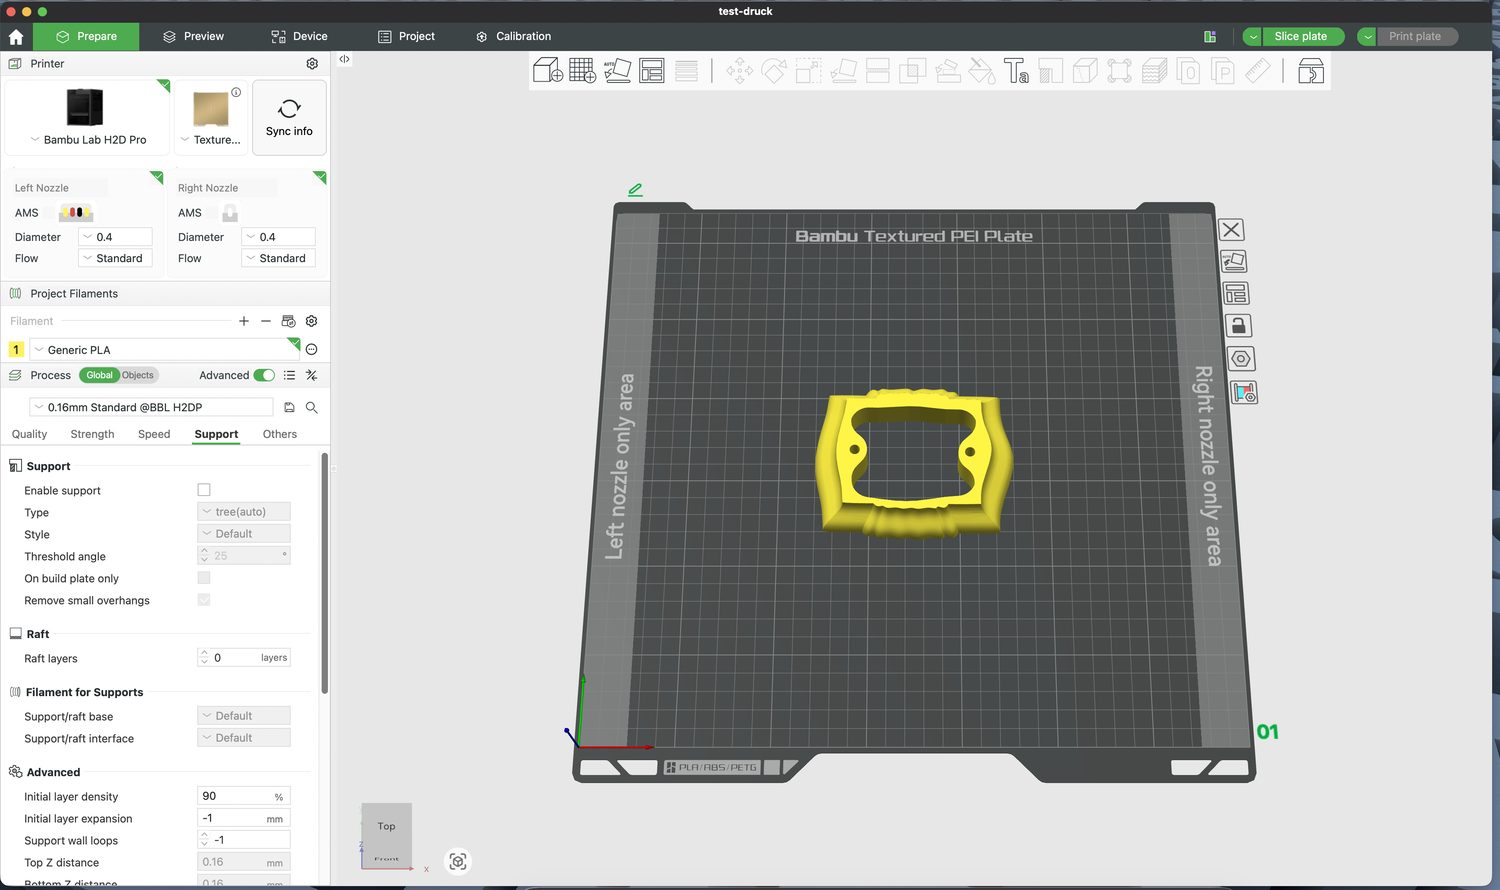The height and width of the screenshot is (890, 1500).
Task: Click the Home icon
Action: click(16, 37)
